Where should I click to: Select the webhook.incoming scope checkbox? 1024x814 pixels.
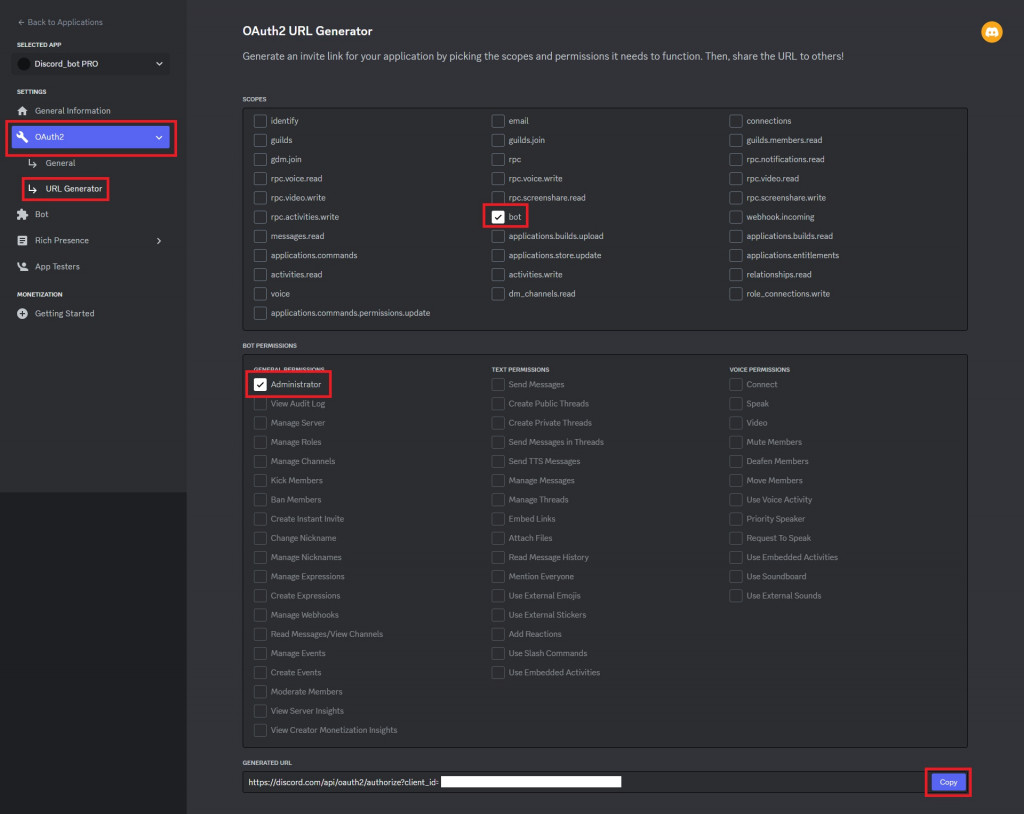point(735,217)
